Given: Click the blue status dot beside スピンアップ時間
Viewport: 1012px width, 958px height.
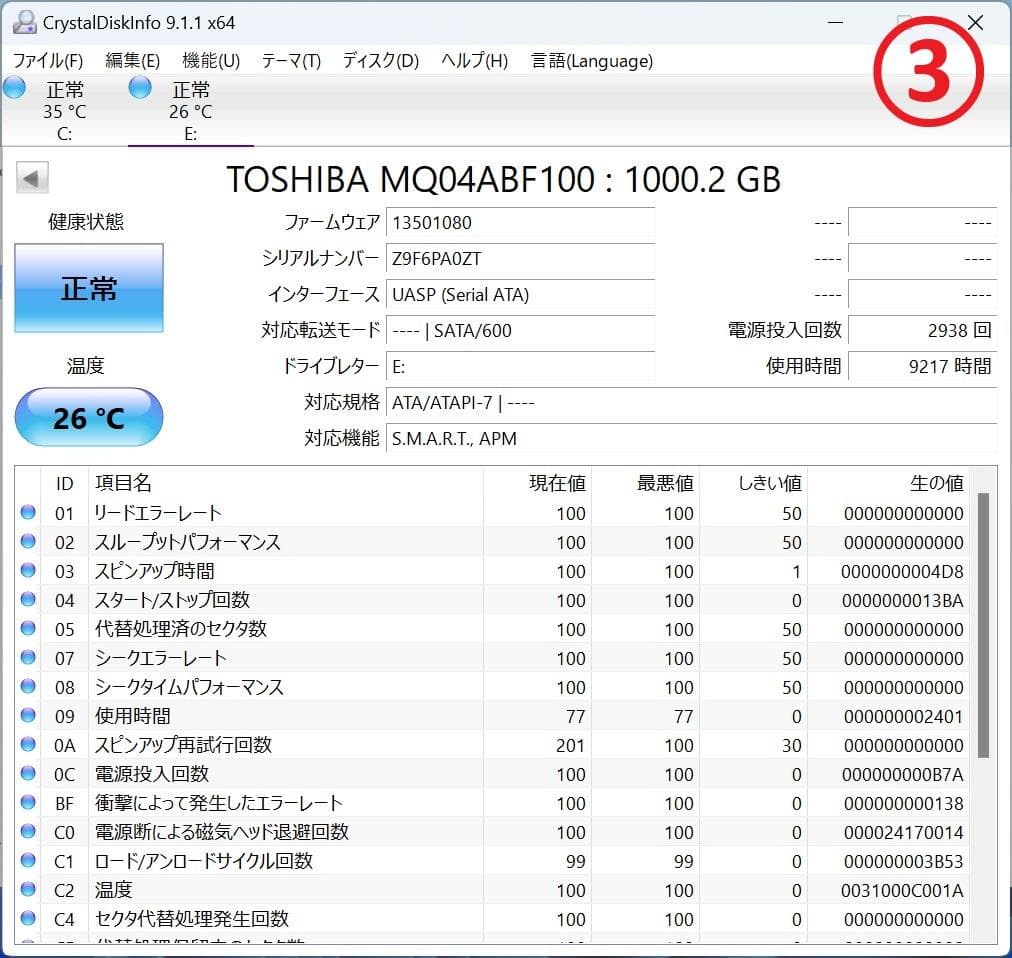Looking at the screenshot, I should [x=30, y=571].
